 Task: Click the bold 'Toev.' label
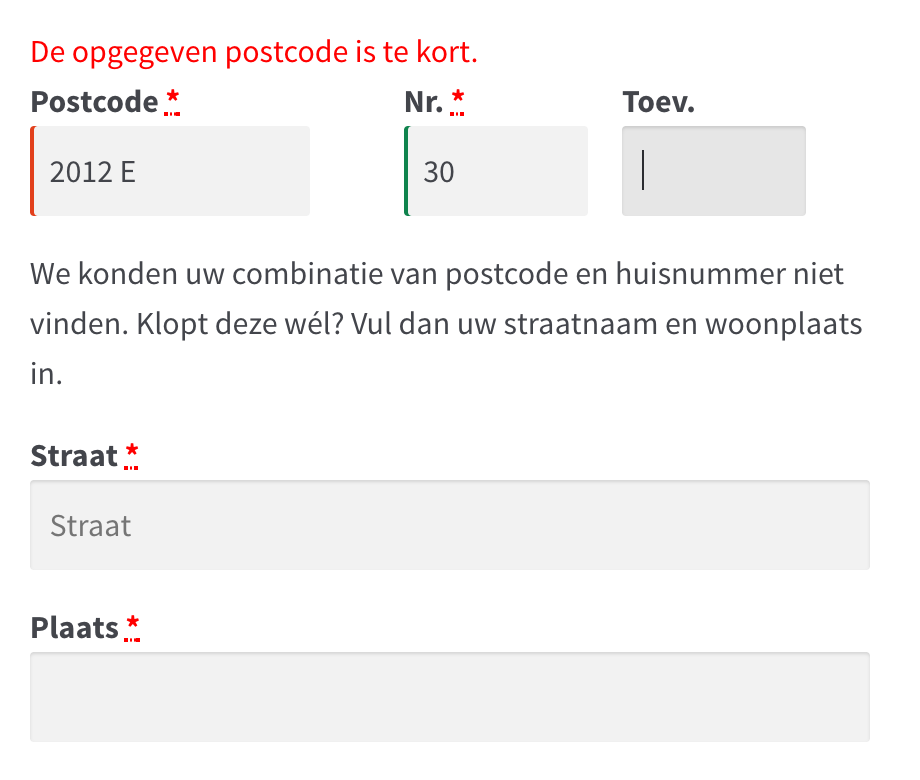tap(658, 102)
